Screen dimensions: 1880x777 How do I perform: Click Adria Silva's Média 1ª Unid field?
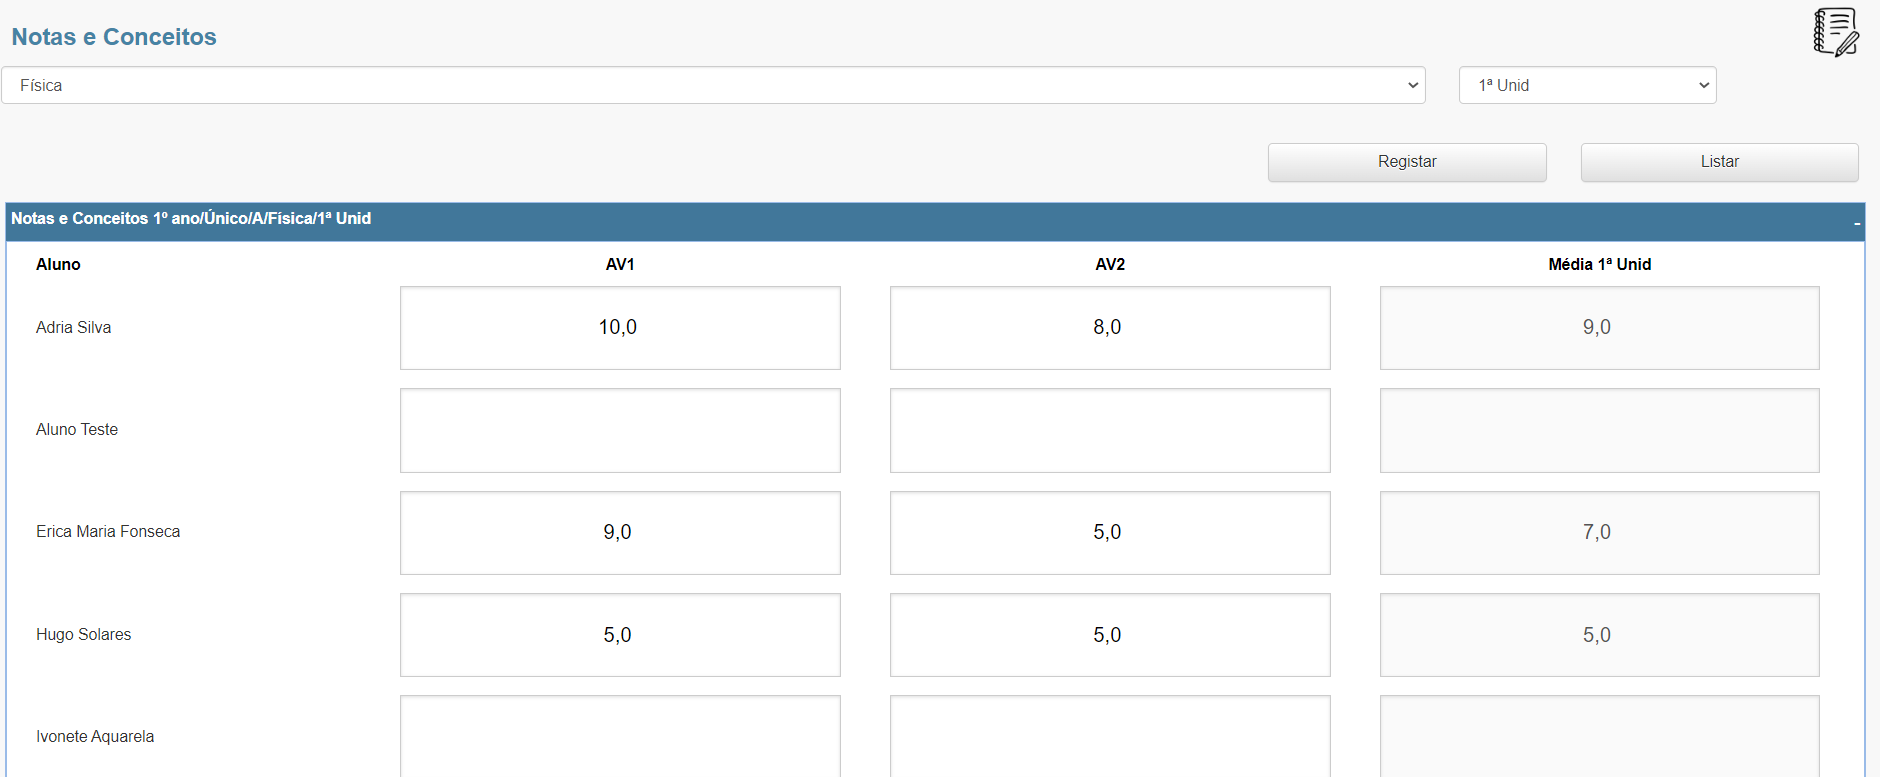(1599, 328)
